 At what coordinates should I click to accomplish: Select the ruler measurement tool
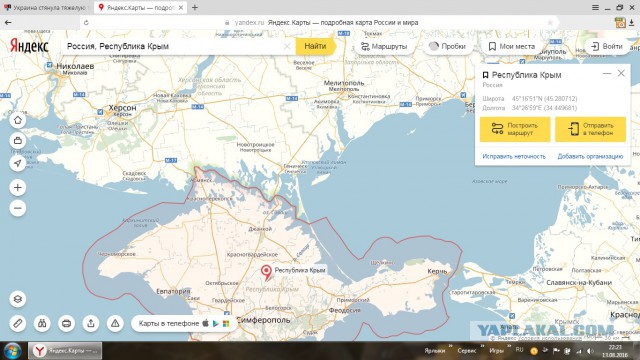18,324
